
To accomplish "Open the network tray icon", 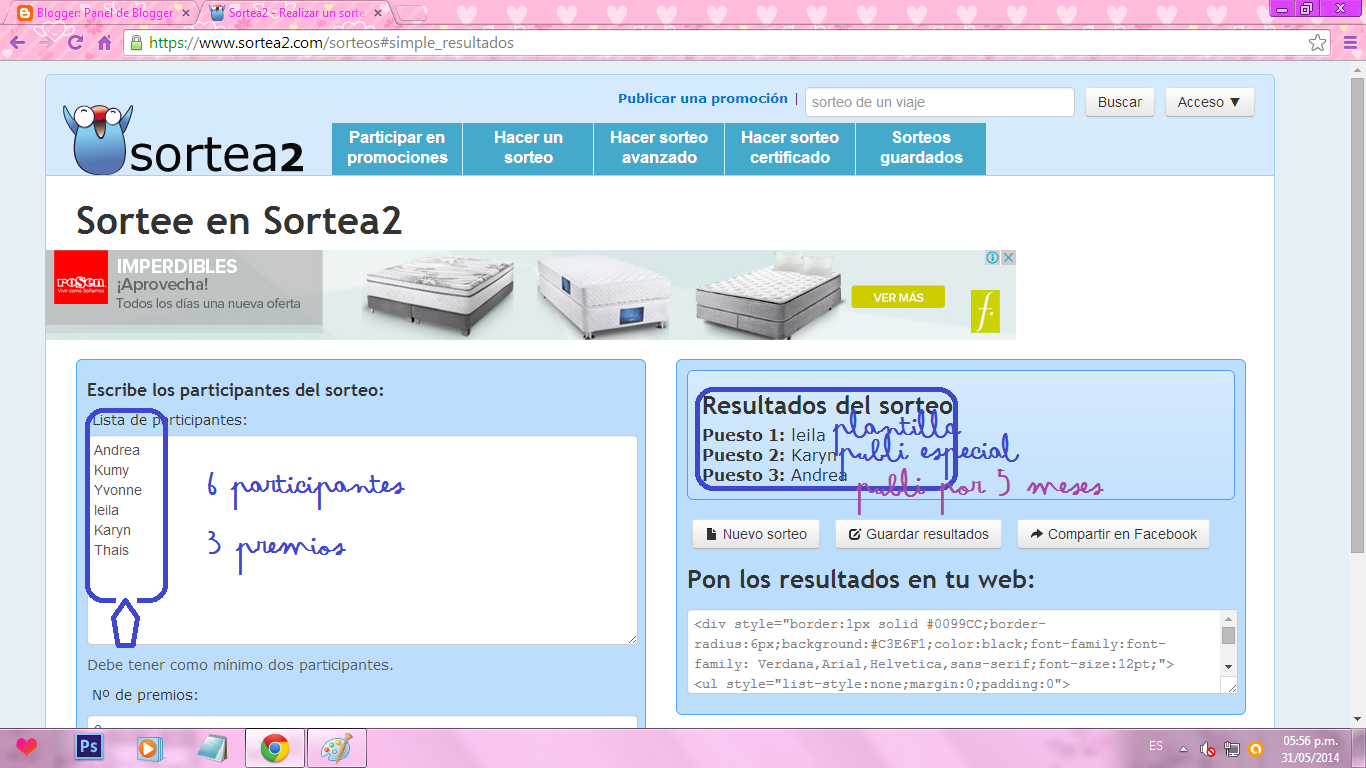I will 1232,748.
